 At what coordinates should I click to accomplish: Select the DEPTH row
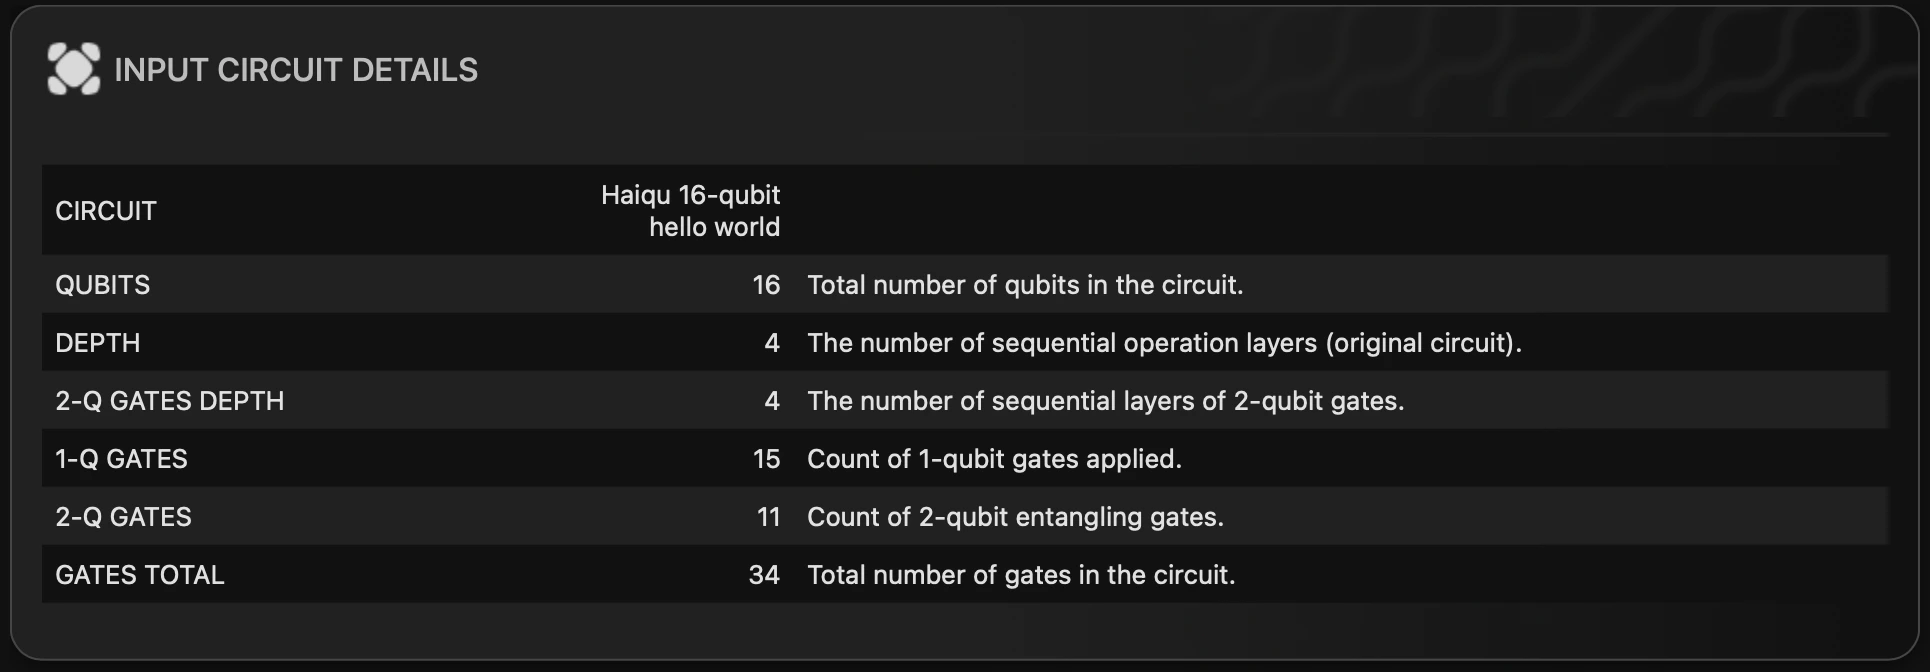click(97, 343)
